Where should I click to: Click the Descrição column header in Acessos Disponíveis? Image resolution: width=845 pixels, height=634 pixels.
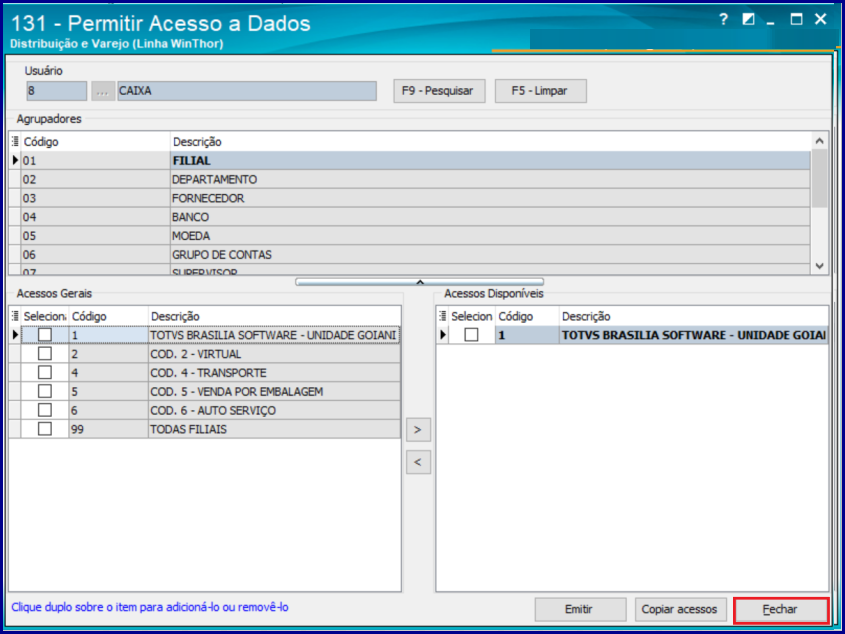694,316
